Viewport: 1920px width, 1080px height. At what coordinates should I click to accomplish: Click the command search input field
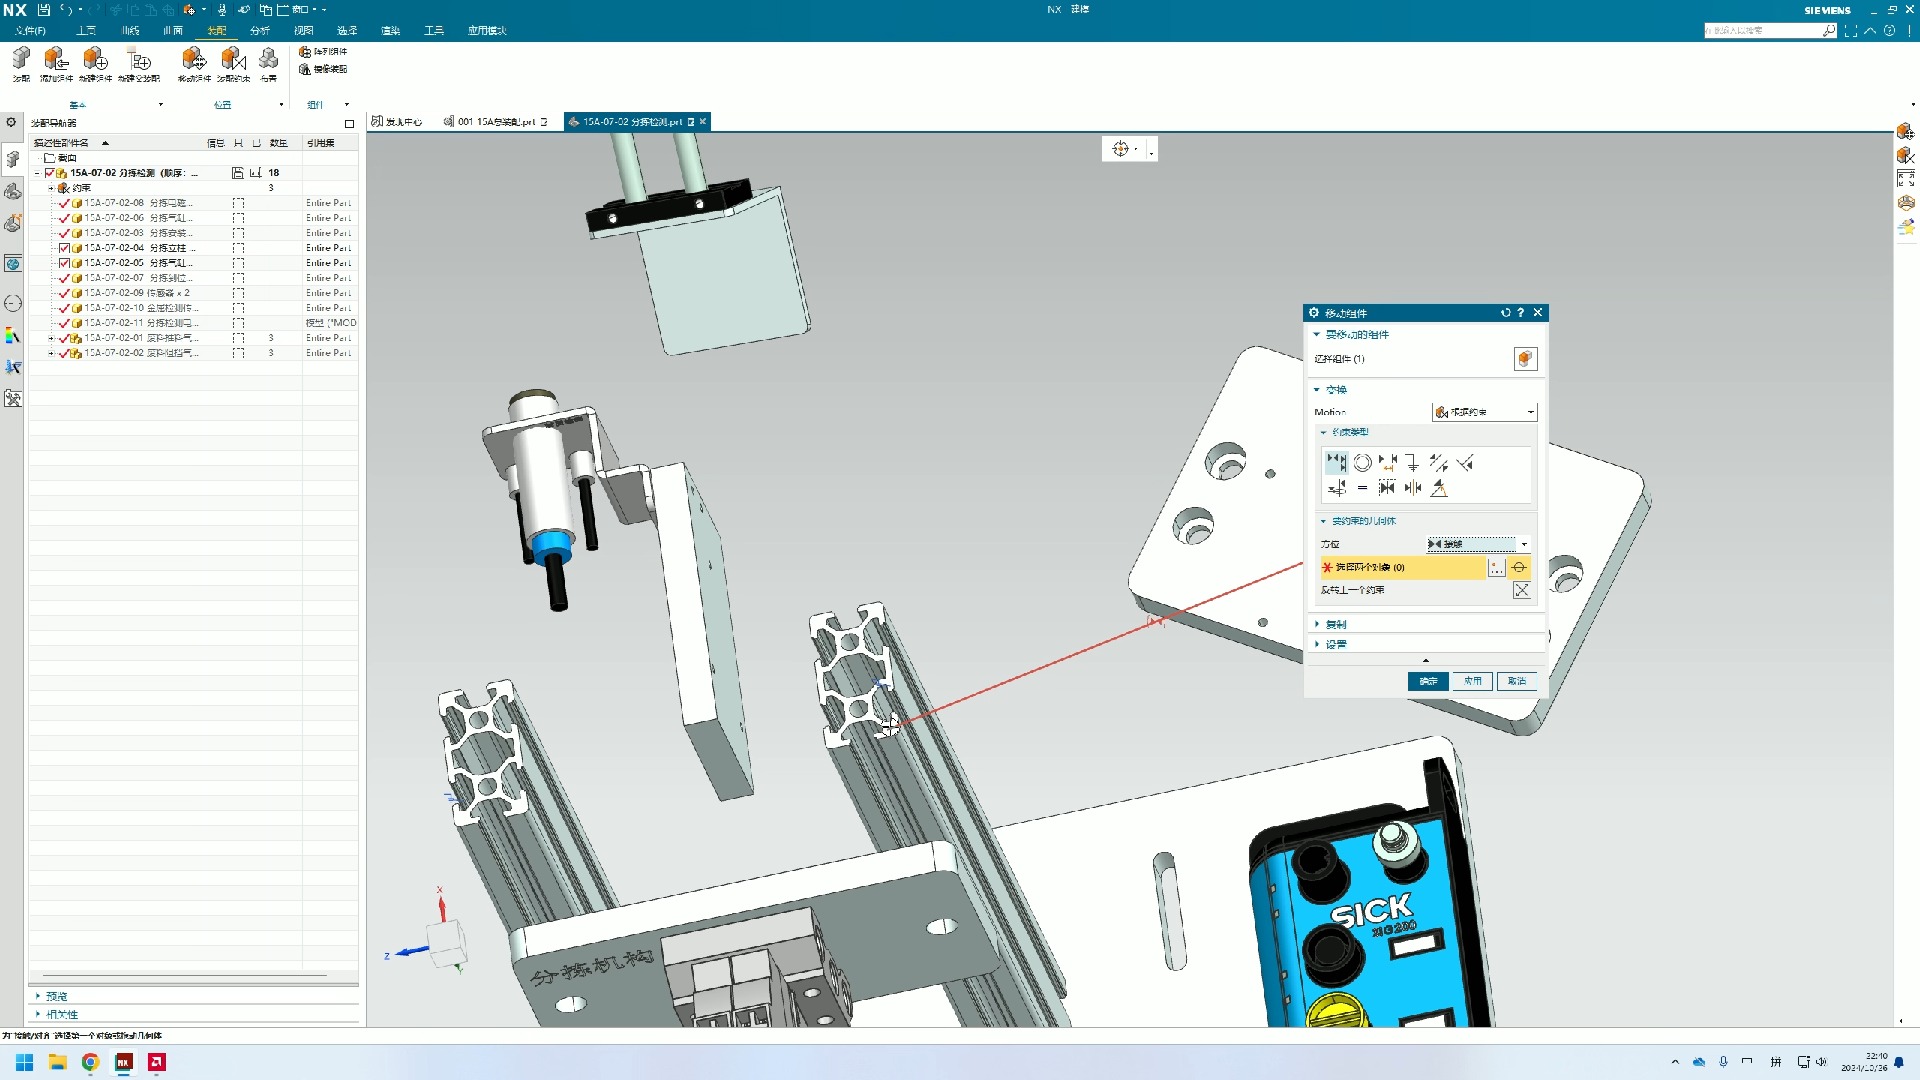tap(1762, 31)
